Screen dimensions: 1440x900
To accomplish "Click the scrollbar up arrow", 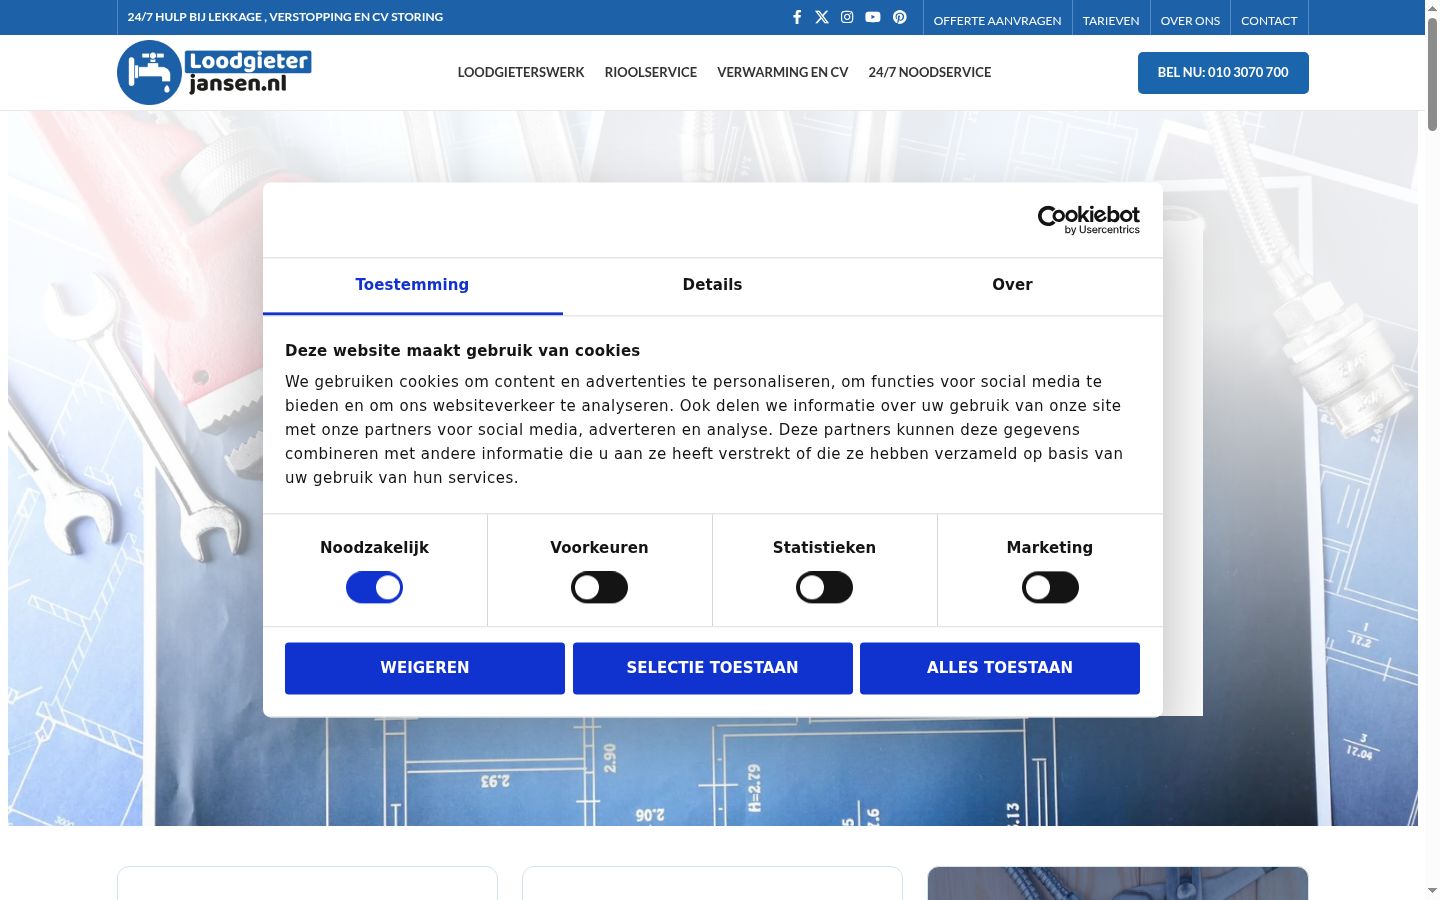I will (x=1432, y=8).
